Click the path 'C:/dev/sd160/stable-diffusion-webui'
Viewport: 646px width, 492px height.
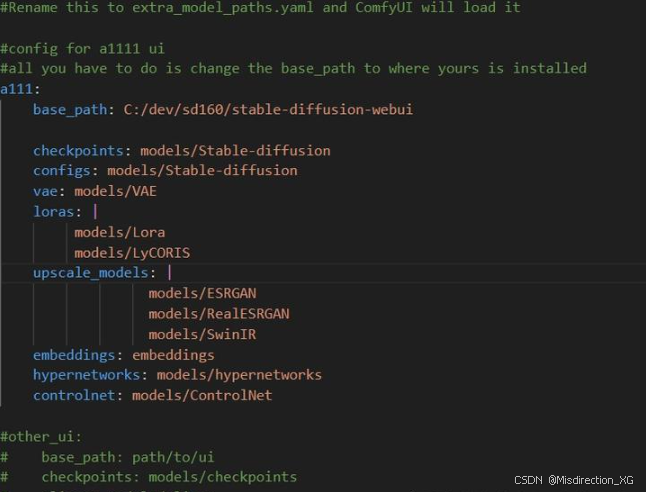coord(268,110)
